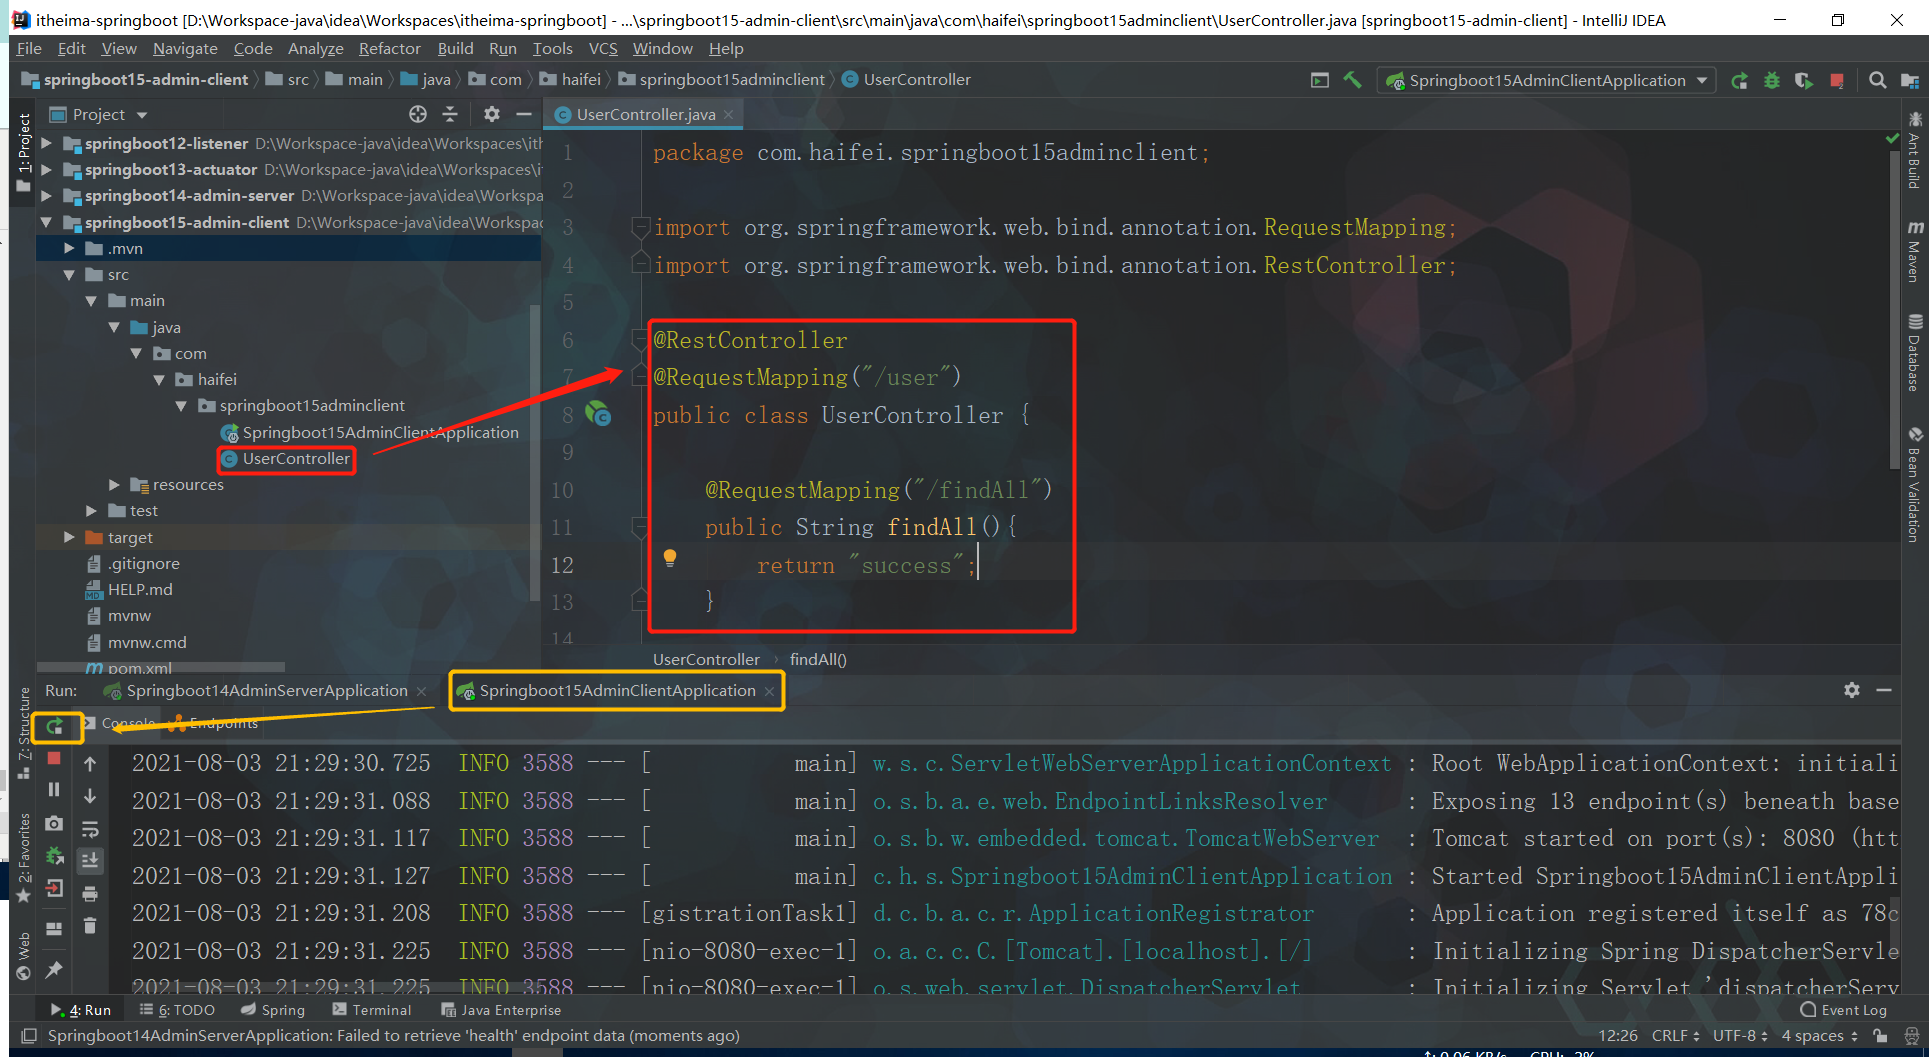This screenshot has height=1057, width=1929.
Task: Expand the springboot12-listener module
Action: click(46, 143)
